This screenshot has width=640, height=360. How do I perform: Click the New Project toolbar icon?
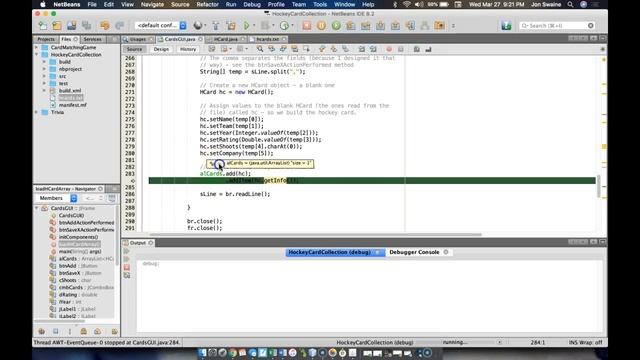pyautogui.click(x=57, y=26)
